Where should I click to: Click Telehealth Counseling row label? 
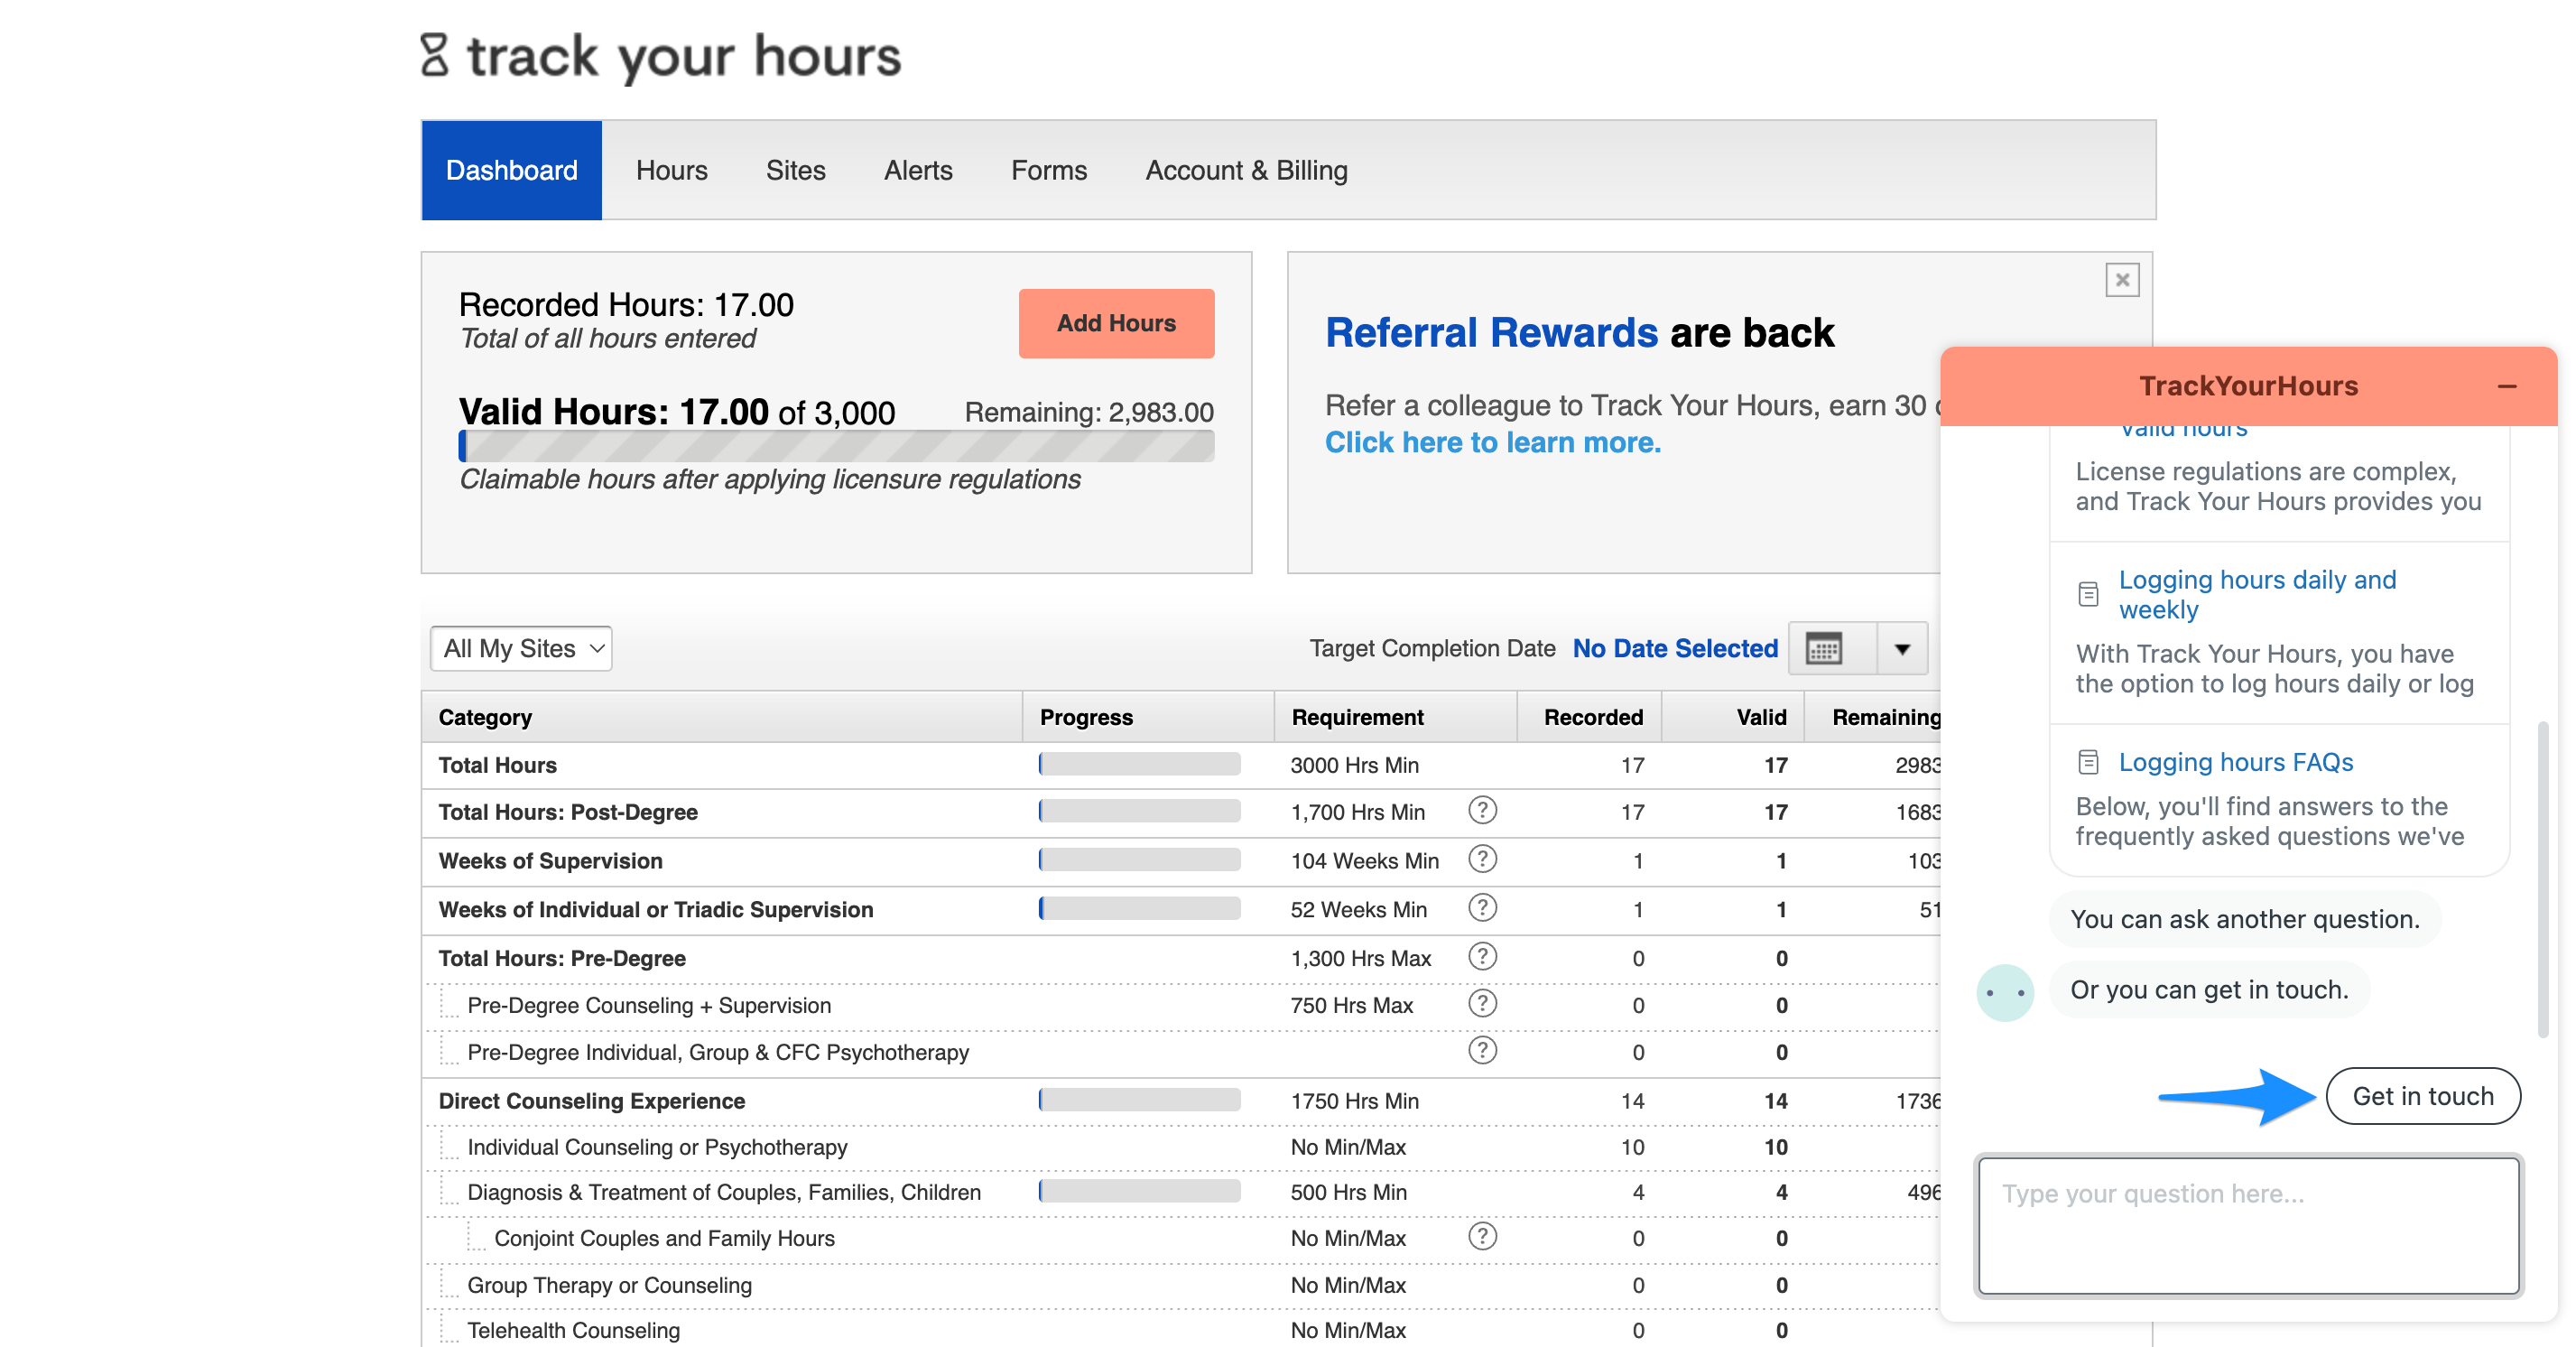click(x=573, y=1330)
